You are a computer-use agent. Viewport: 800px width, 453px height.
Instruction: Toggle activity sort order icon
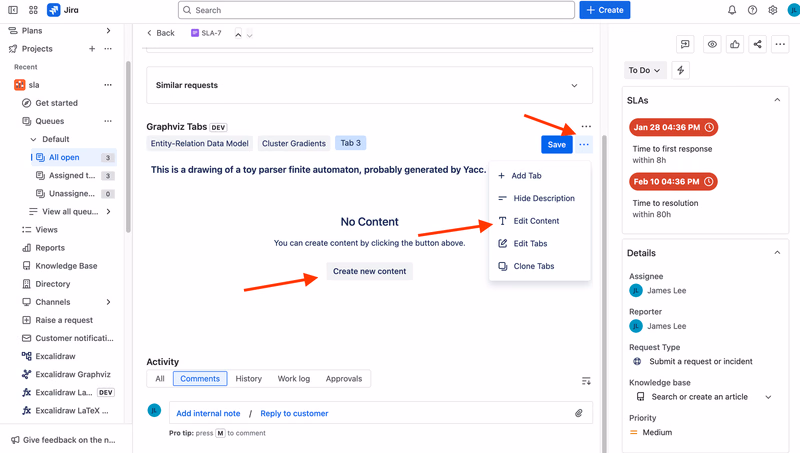click(x=586, y=381)
